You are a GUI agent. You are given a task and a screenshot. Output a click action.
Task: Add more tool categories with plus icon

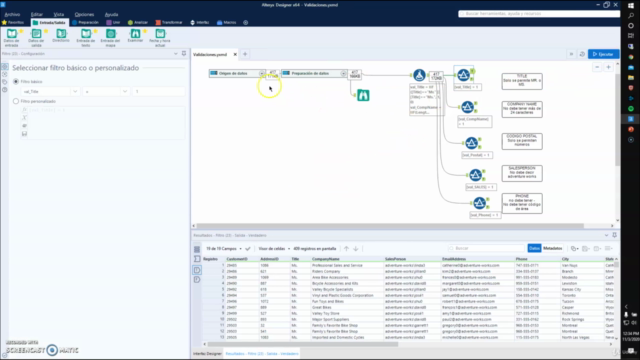245,22
